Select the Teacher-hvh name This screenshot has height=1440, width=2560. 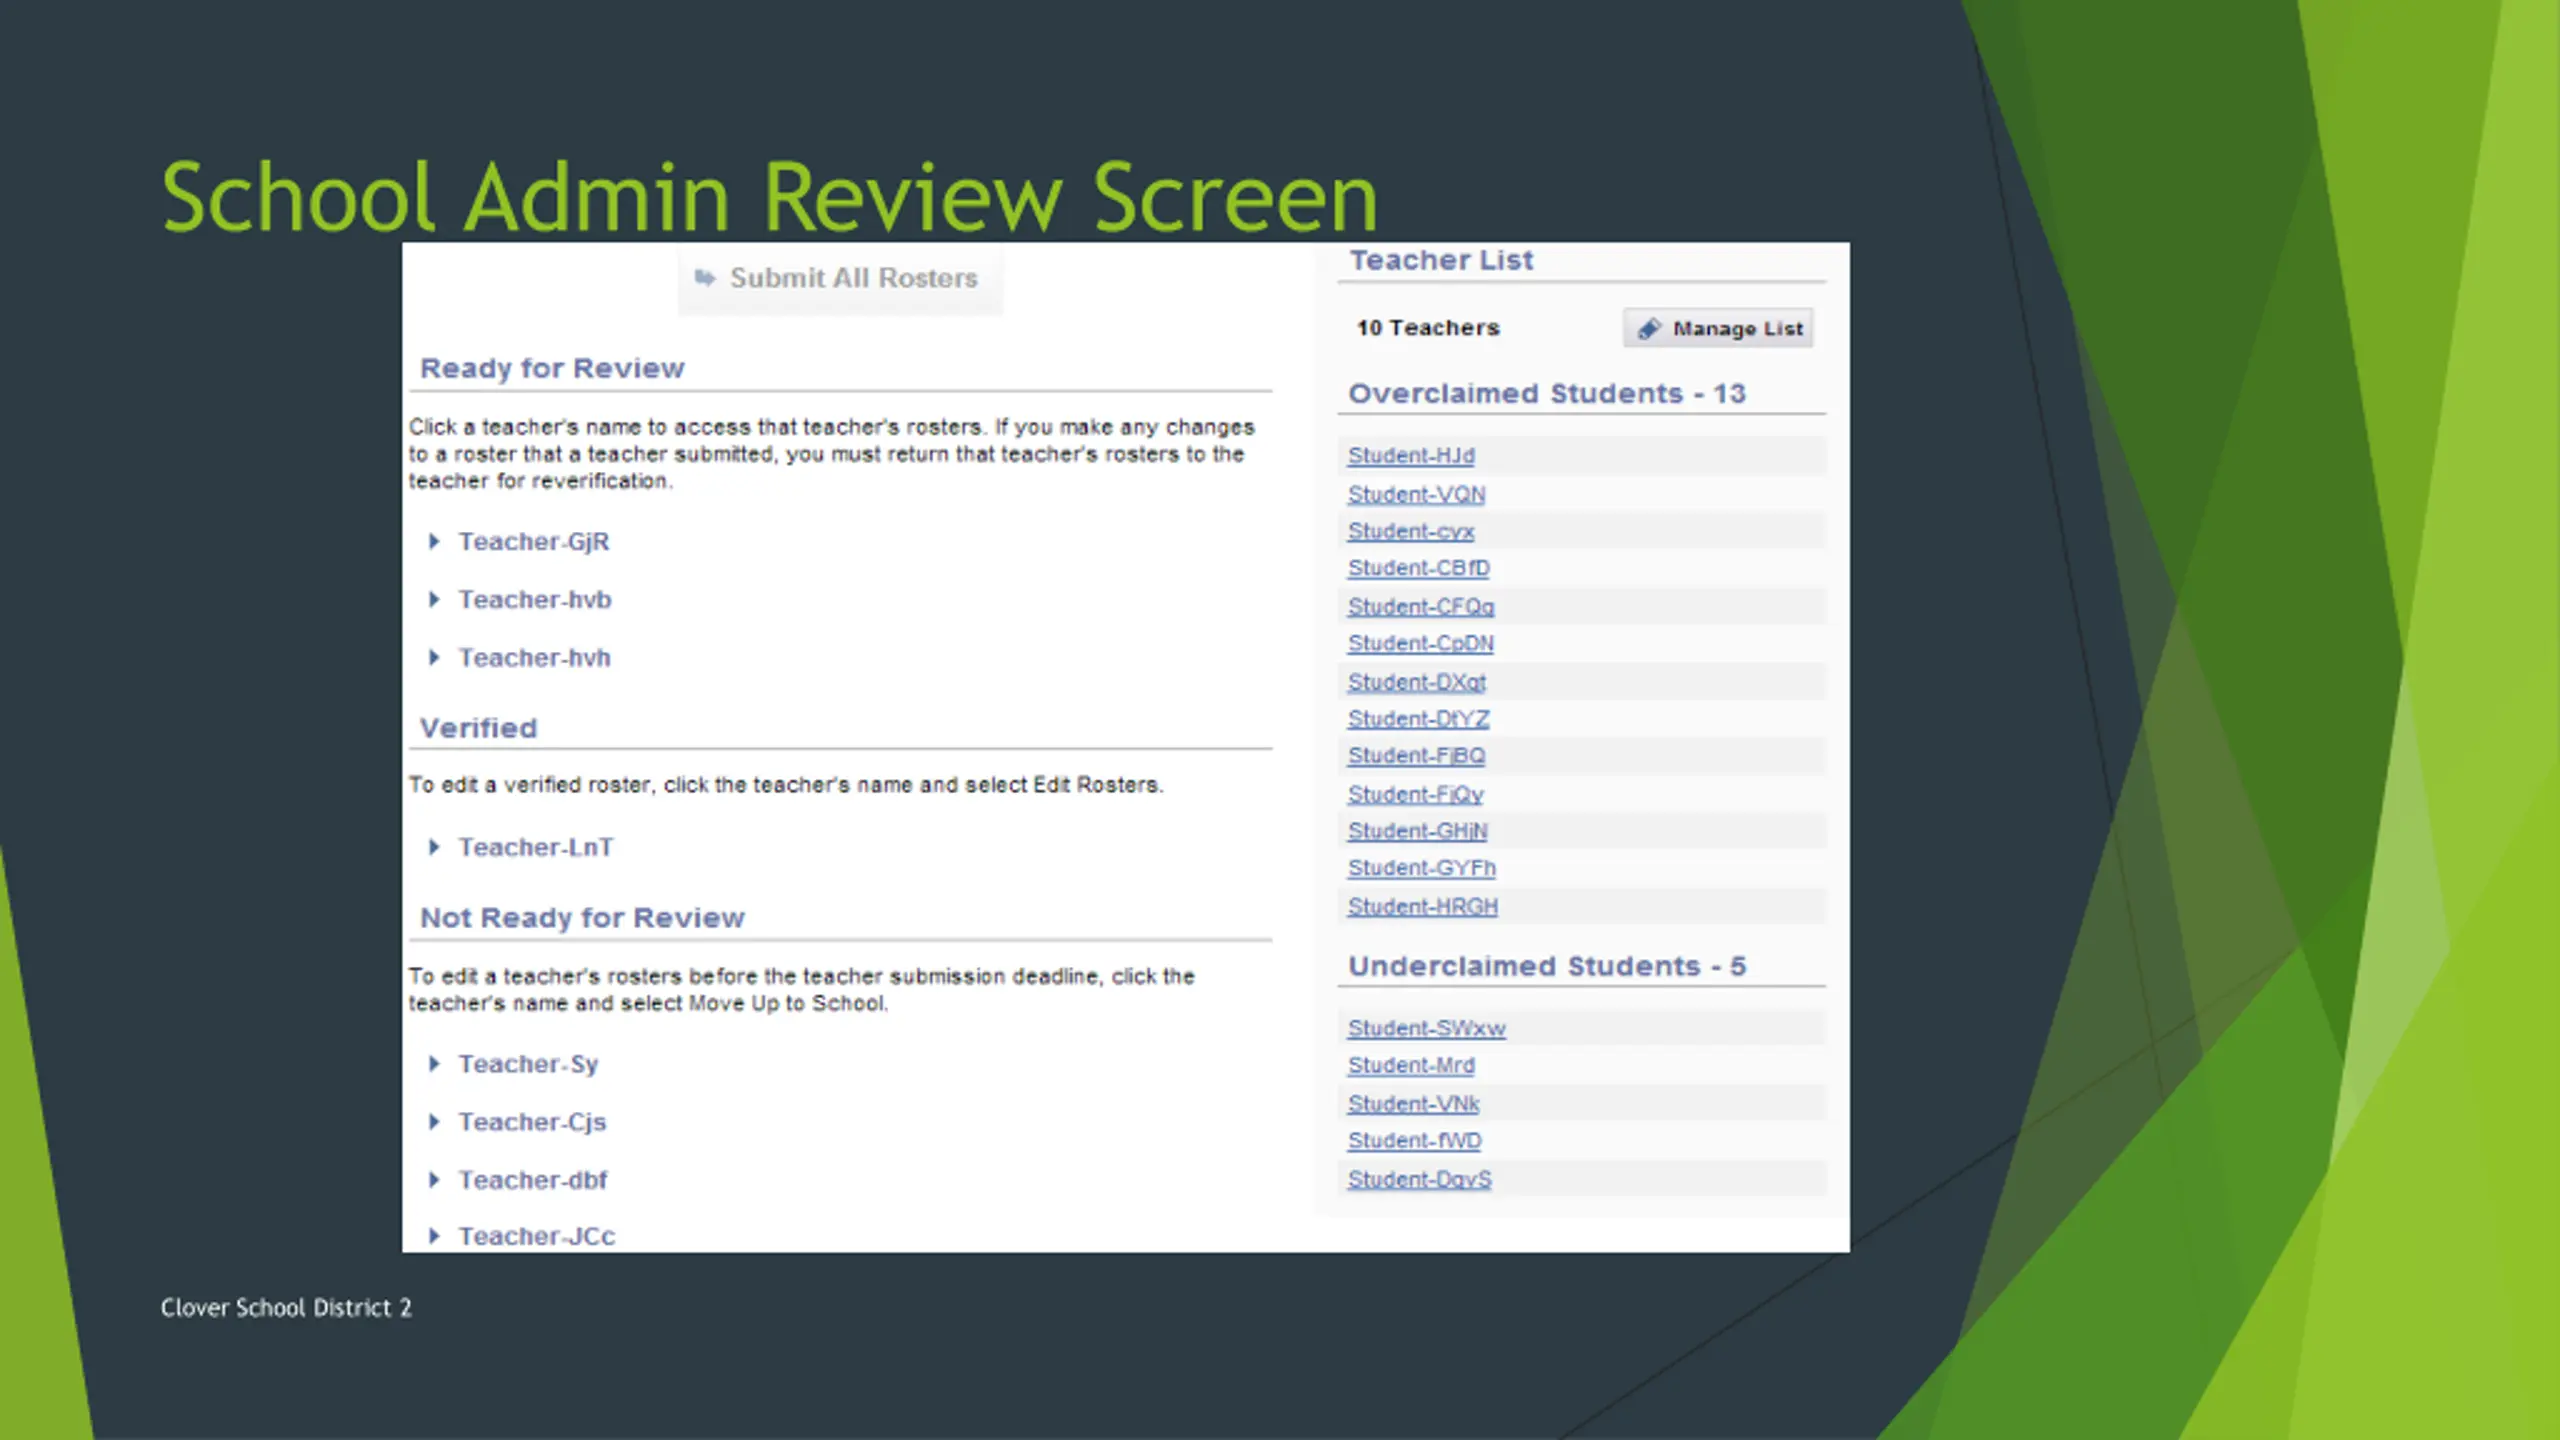tap(534, 658)
